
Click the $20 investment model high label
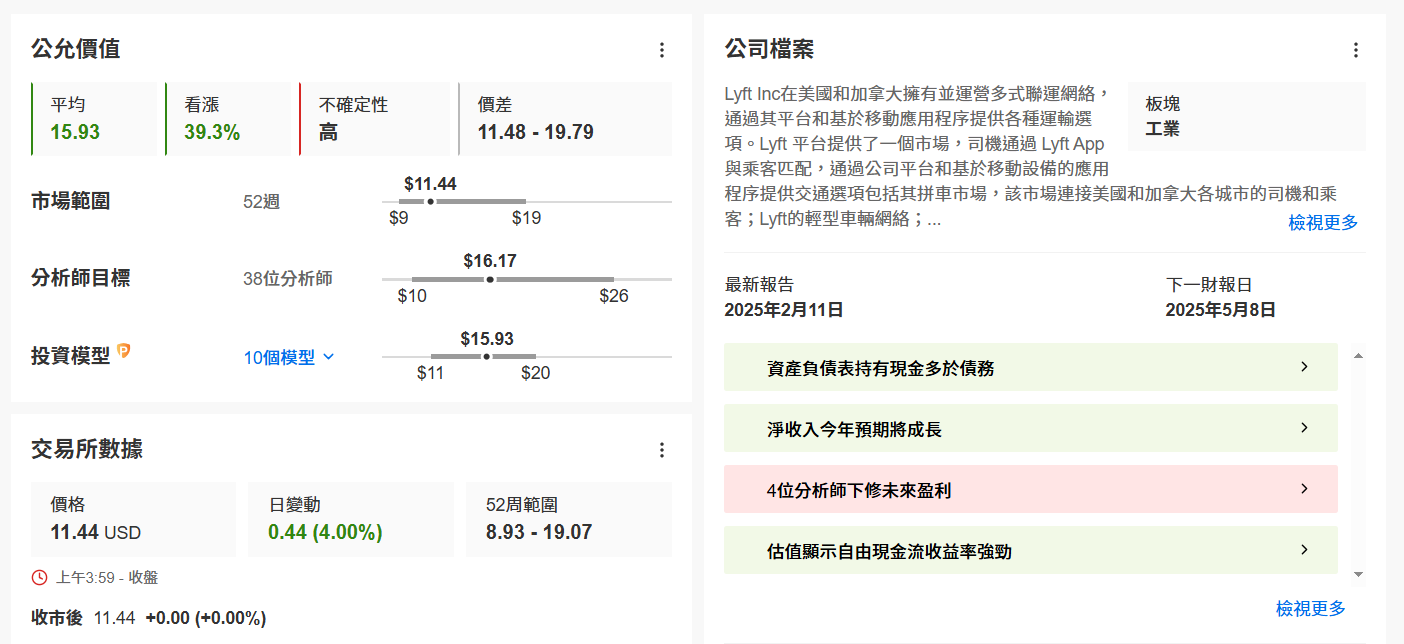[536, 373]
